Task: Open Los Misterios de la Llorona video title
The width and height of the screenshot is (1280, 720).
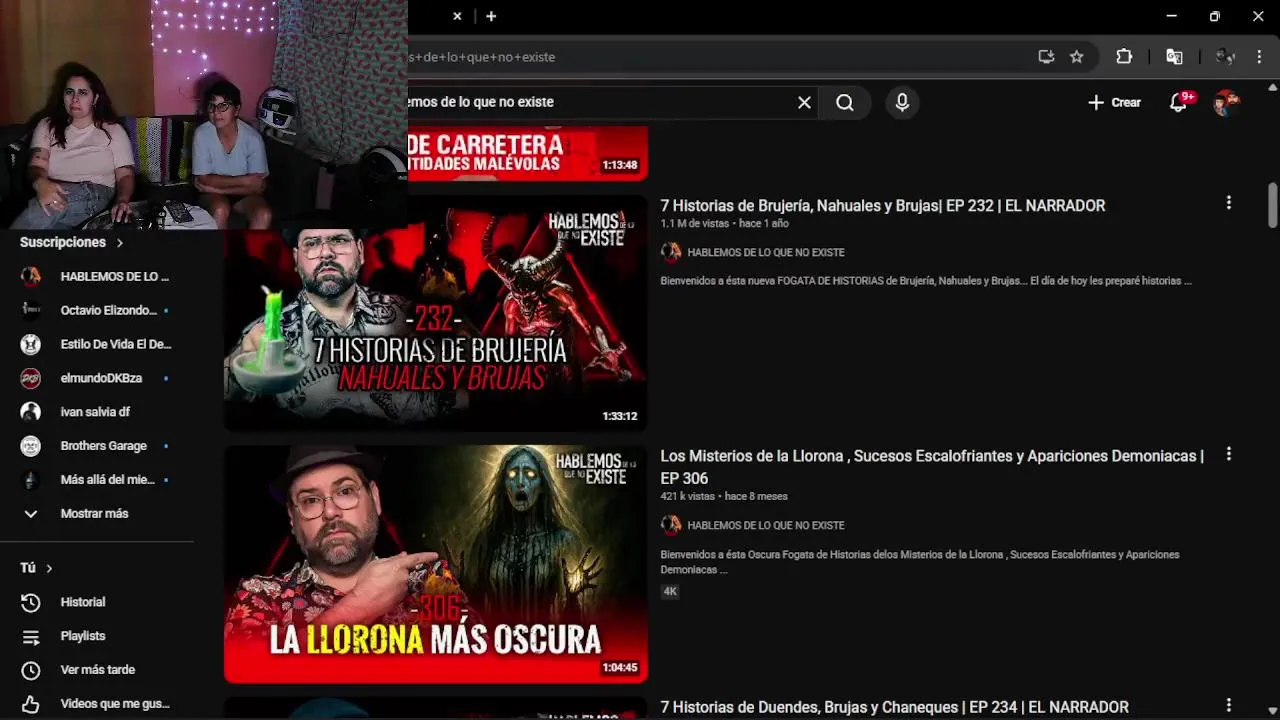Action: (932, 466)
